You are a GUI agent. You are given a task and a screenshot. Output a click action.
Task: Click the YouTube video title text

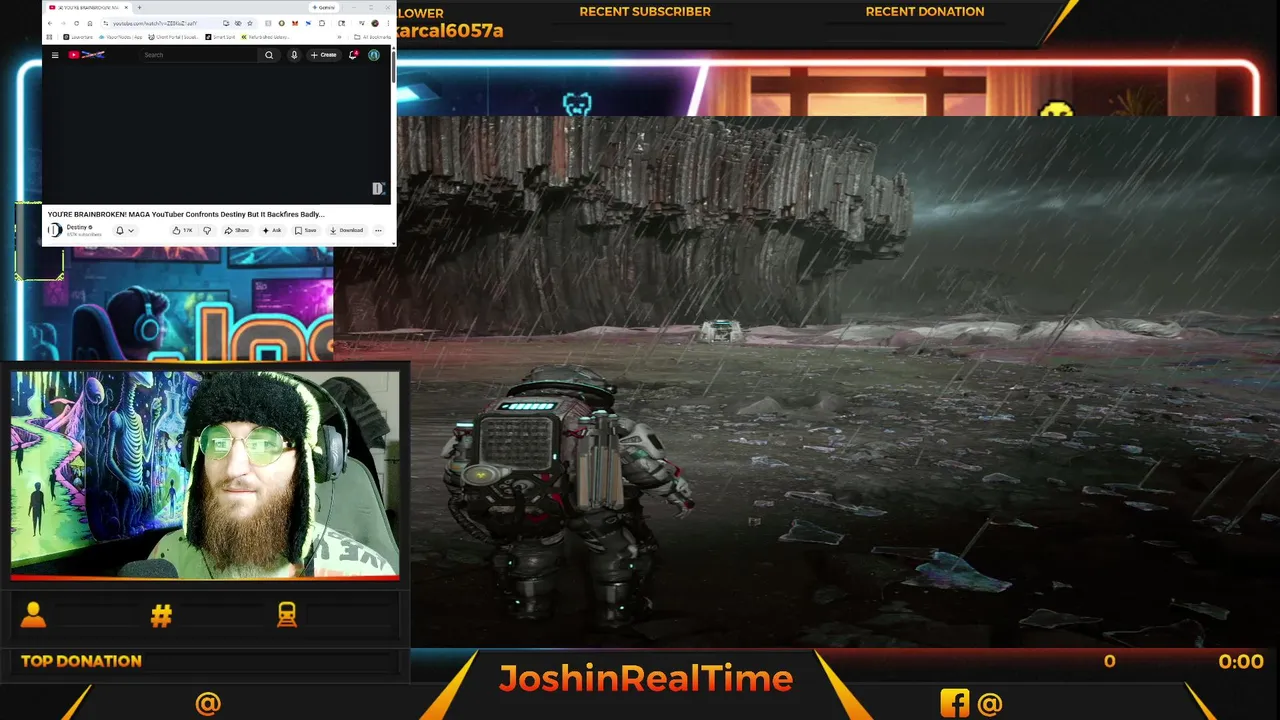pyautogui.click(x=186, y=214)
